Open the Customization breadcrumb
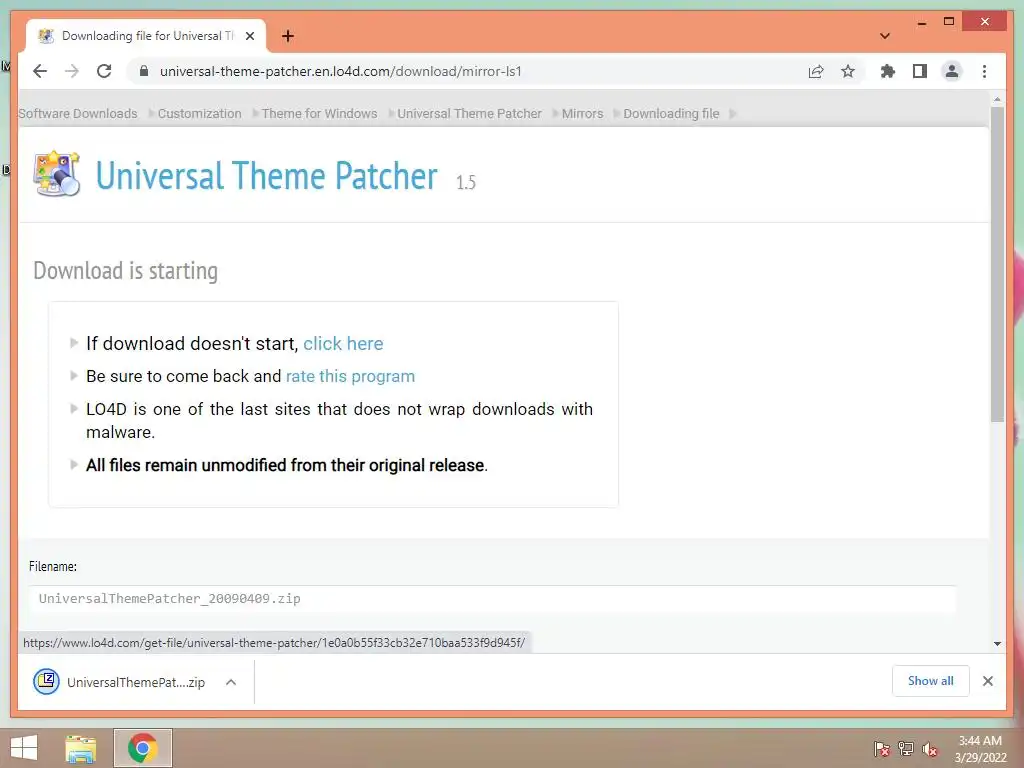1024x768 pixels. [200, 114]
